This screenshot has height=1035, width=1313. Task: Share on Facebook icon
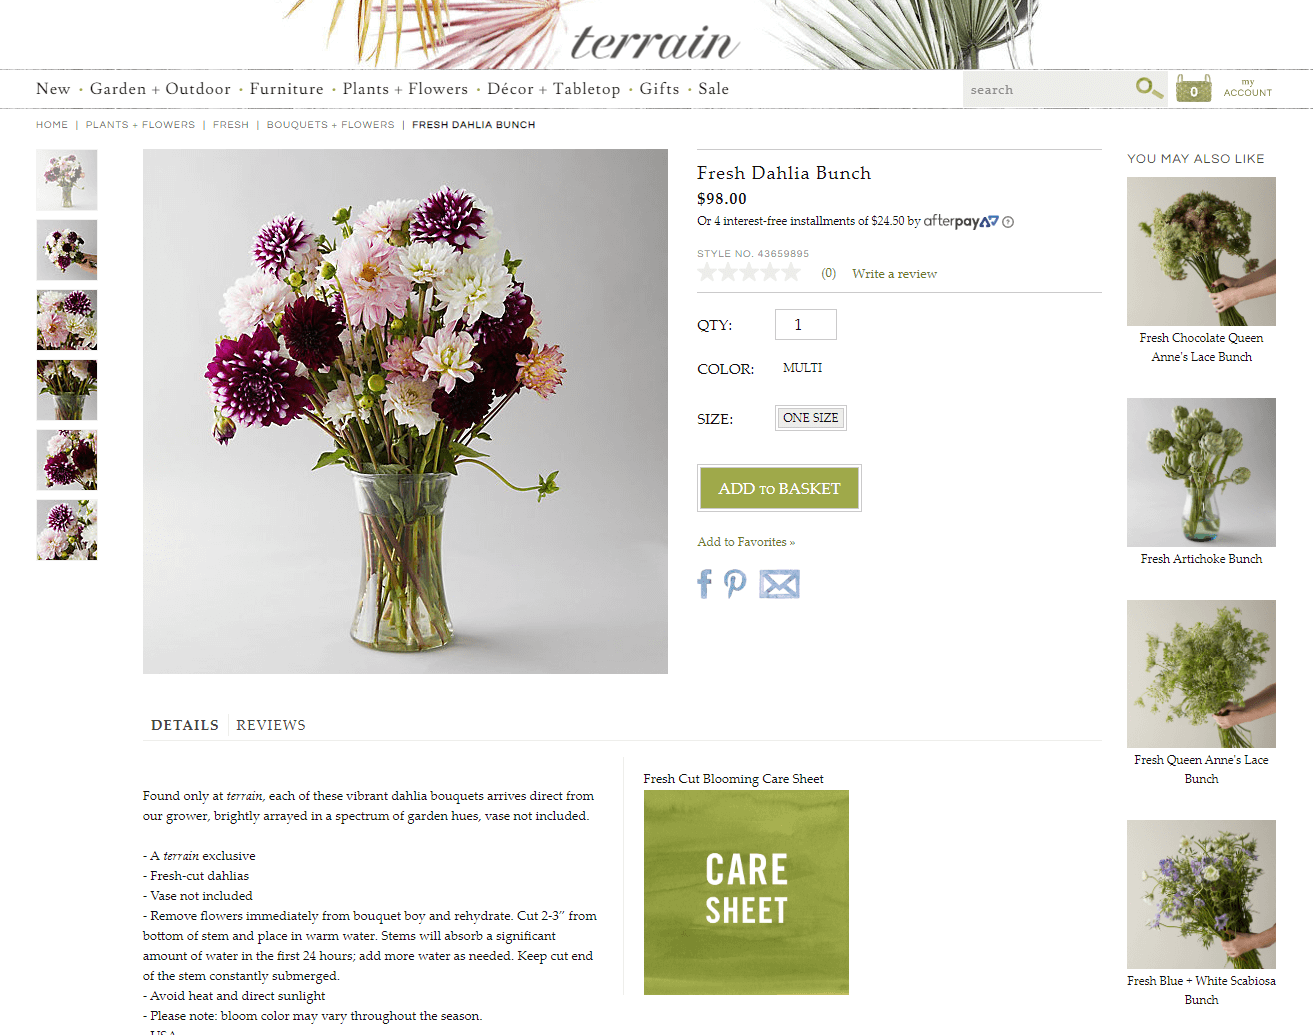point(705,583)
